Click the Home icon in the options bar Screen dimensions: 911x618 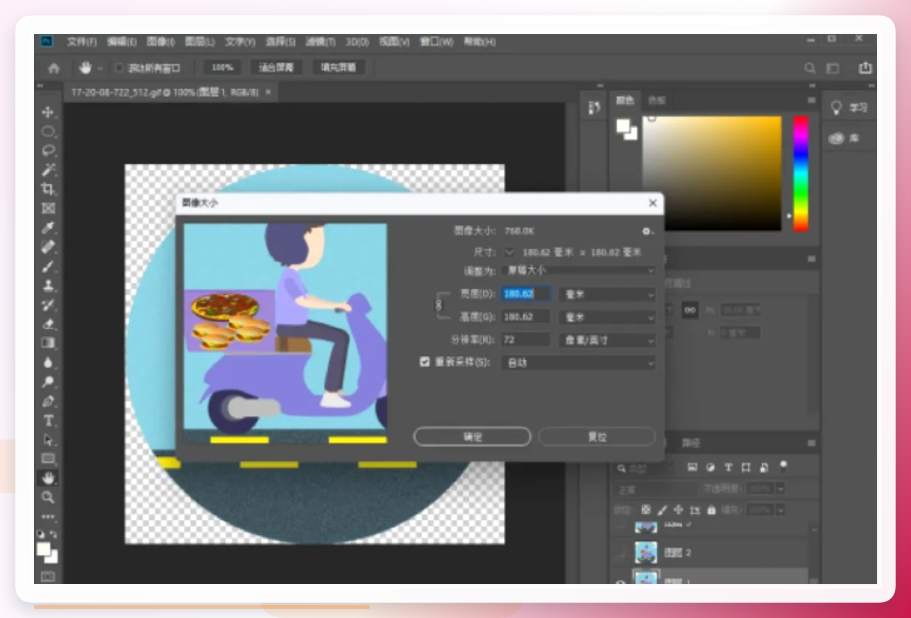pyautogui.click(x=54, y=68)
